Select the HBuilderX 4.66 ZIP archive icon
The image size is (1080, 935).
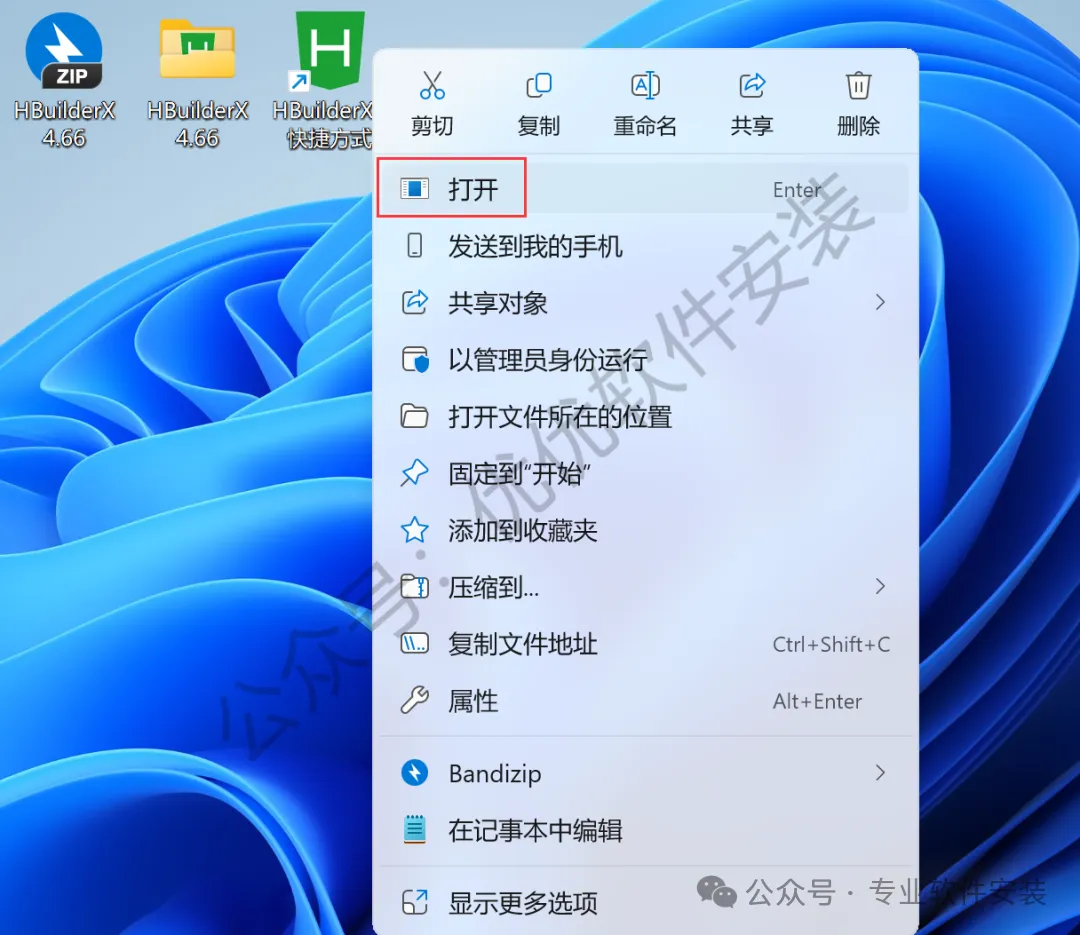tap(64, 51)
